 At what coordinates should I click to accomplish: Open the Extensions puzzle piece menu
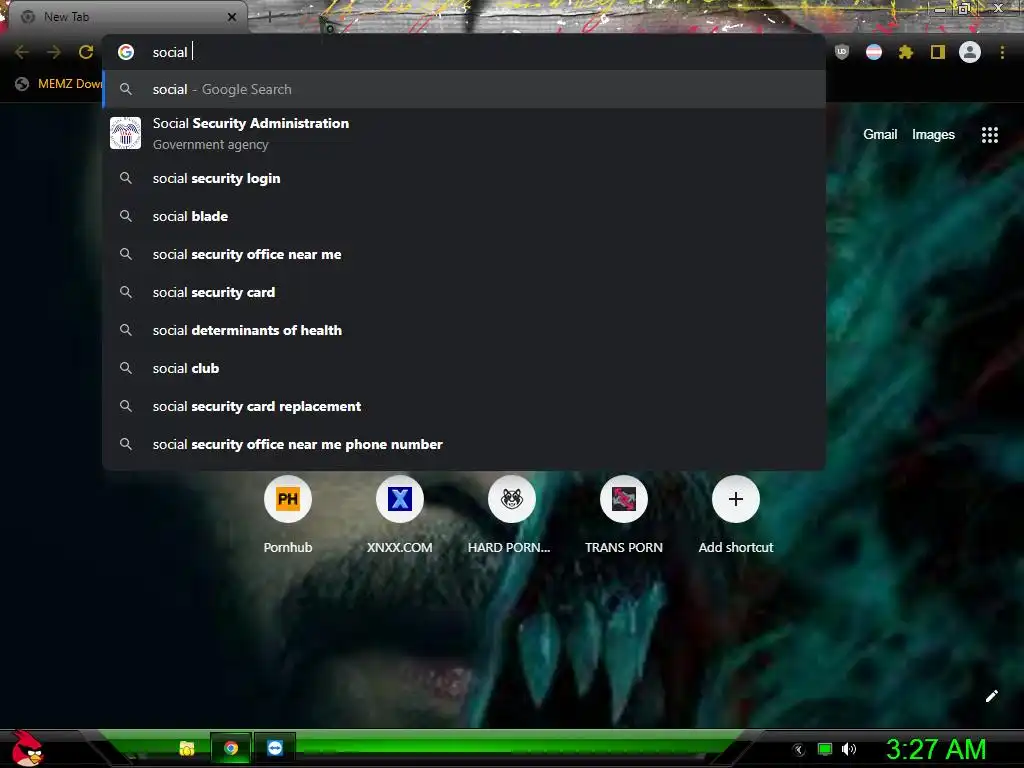[x=906, y=52]
